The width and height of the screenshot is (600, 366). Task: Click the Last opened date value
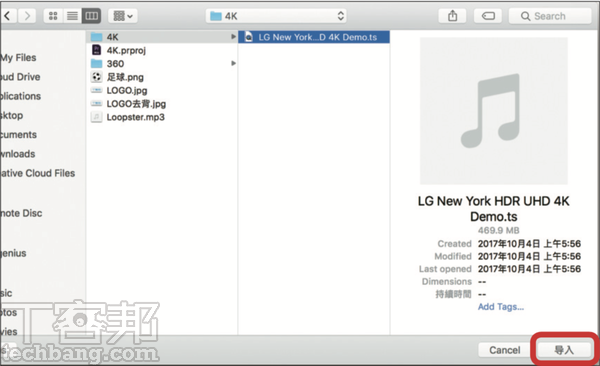[529, 269]
